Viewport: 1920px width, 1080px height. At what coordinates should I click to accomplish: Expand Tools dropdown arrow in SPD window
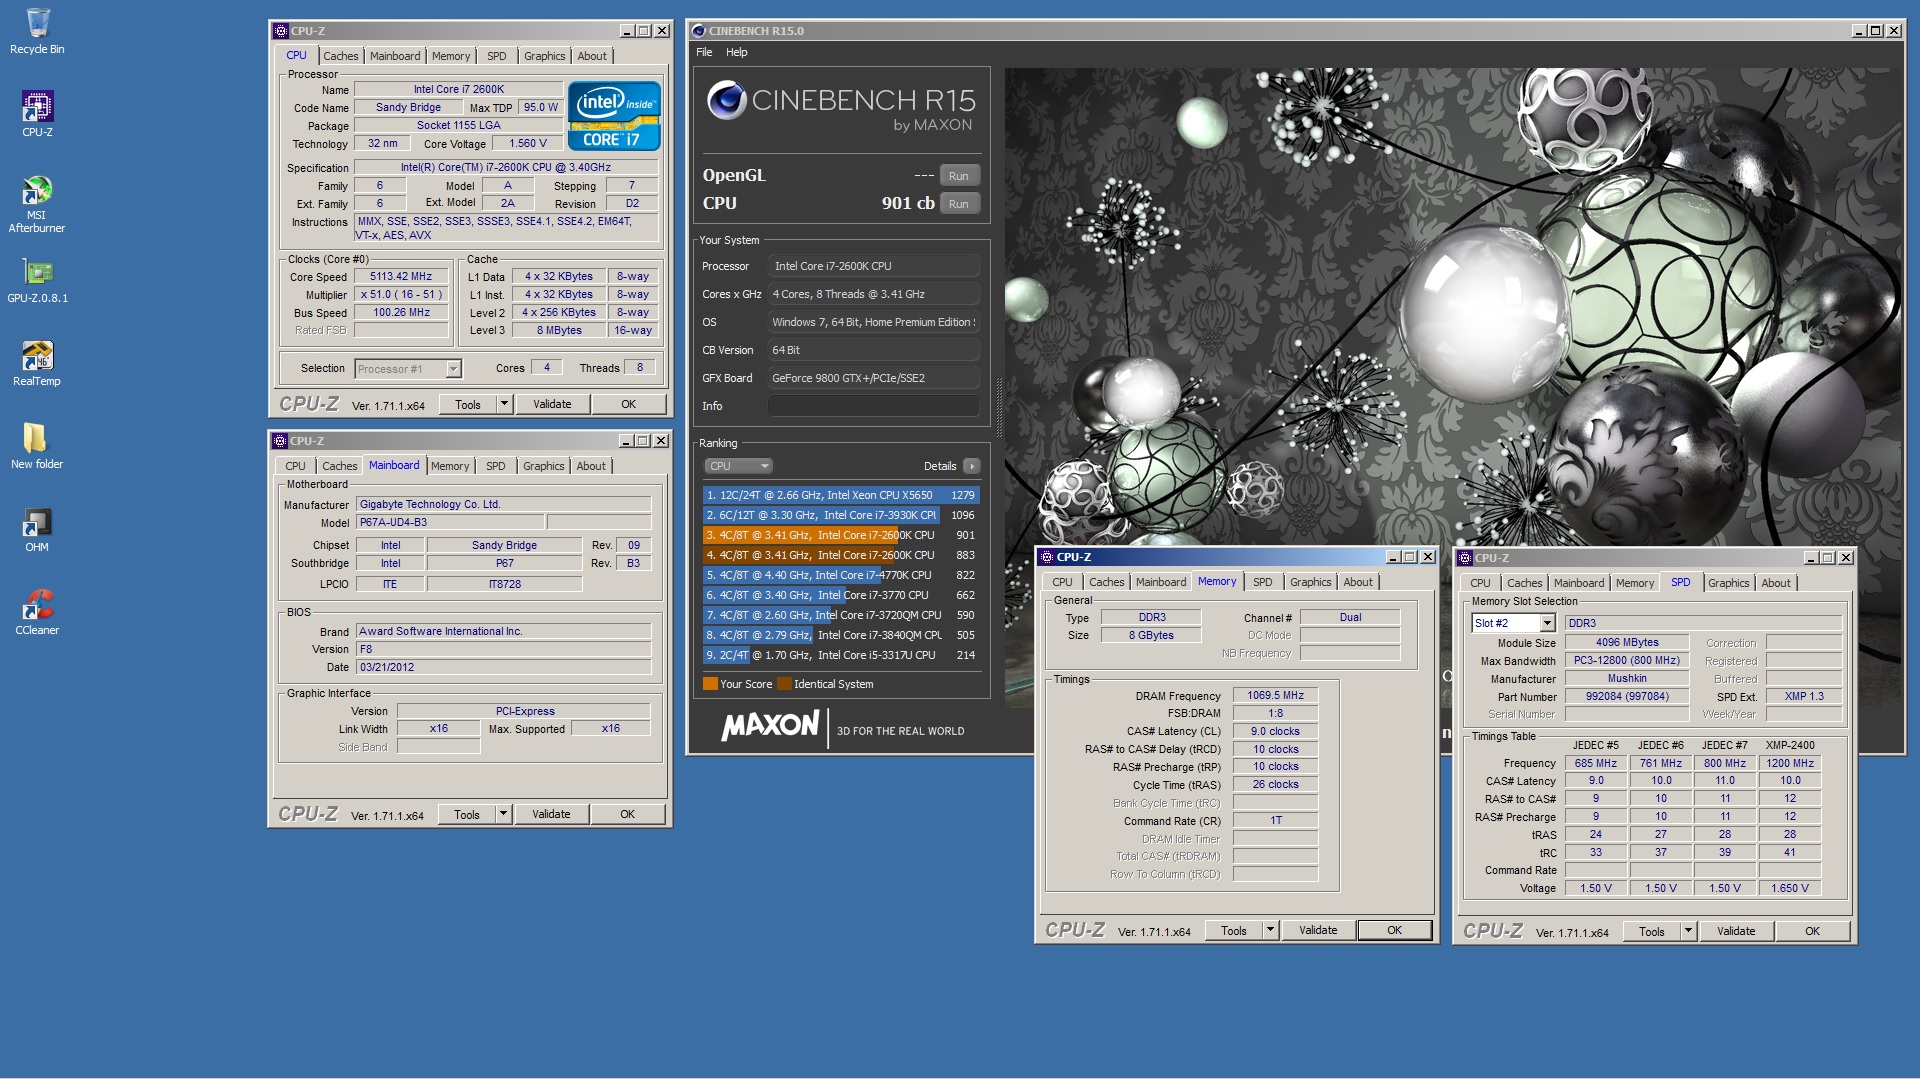[x=1688, y=931]
